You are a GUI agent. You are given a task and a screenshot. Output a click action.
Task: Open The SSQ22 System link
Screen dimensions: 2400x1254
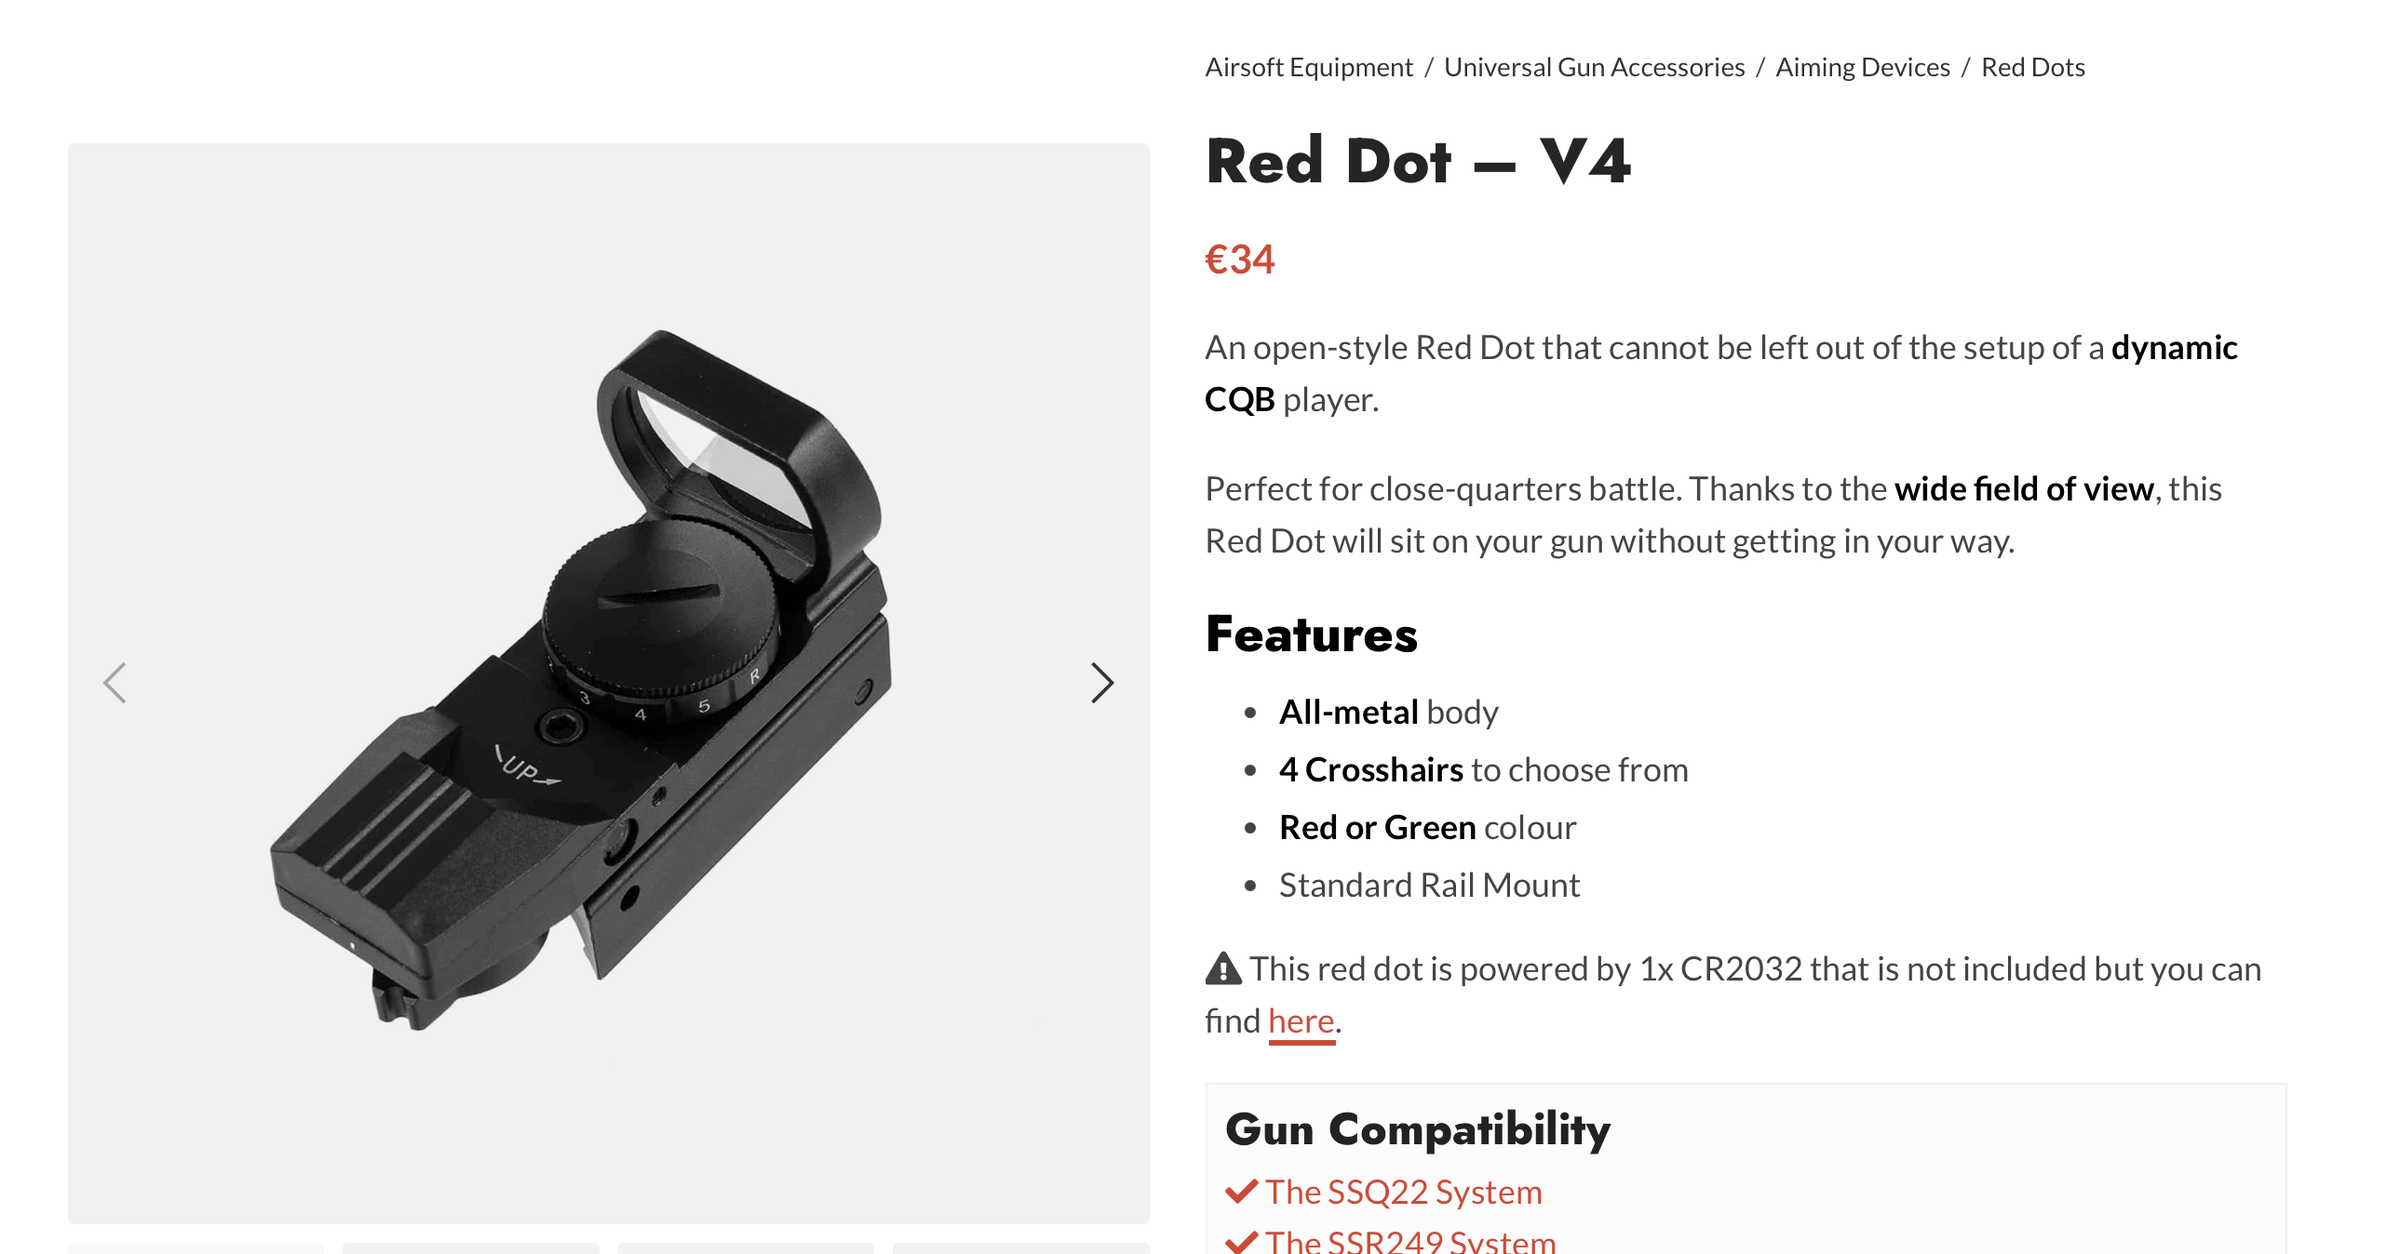1404,1192
